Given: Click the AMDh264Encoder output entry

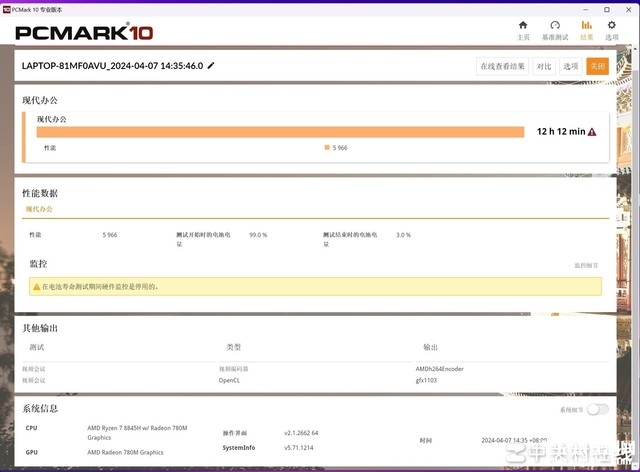Looking at the screenshot, I should pyautogui.click(x=440, y=369).
